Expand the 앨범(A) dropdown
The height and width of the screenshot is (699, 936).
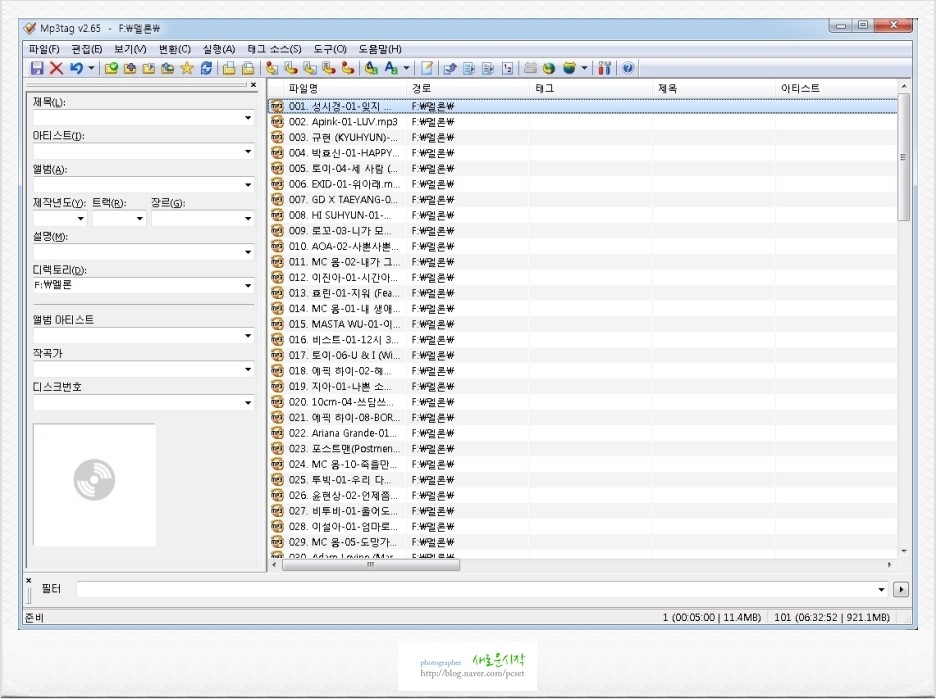248,185
